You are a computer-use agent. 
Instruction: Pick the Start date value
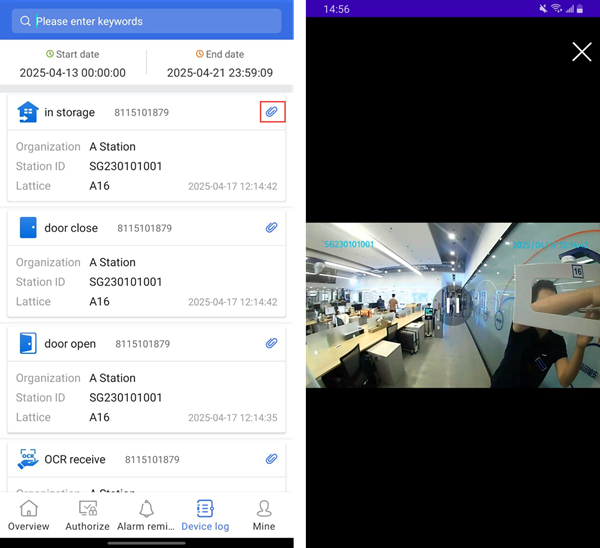pos(73,73)
